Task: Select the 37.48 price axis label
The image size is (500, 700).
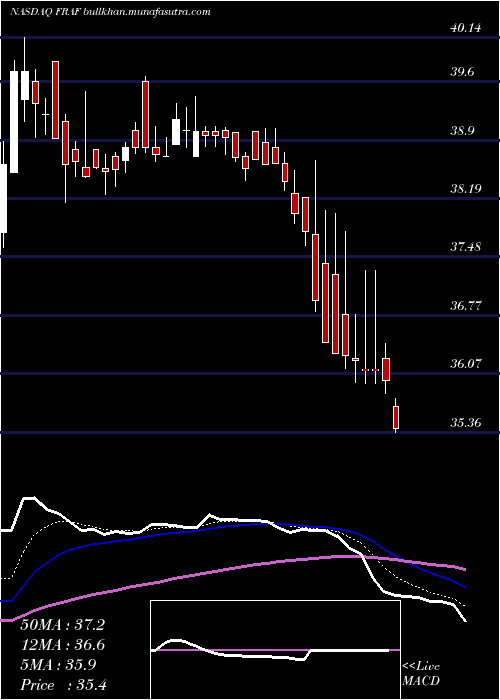Action: [x=465, y=246]
